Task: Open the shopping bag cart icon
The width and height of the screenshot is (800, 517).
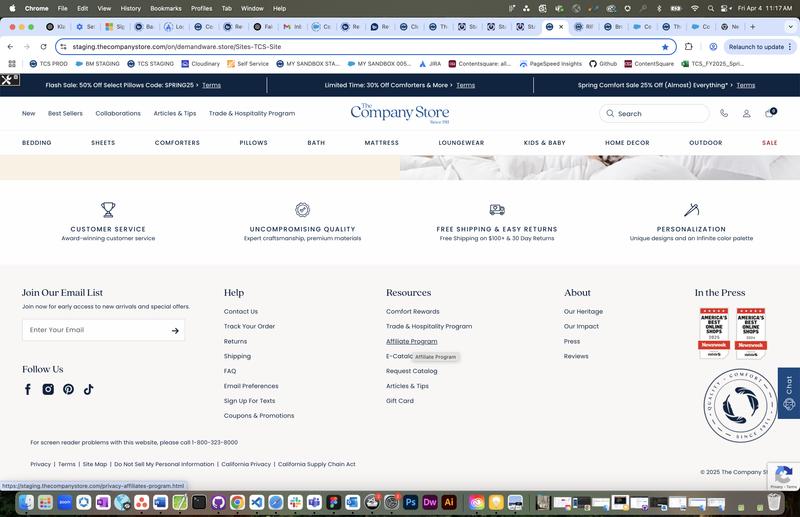Action: tap(770, 113)
